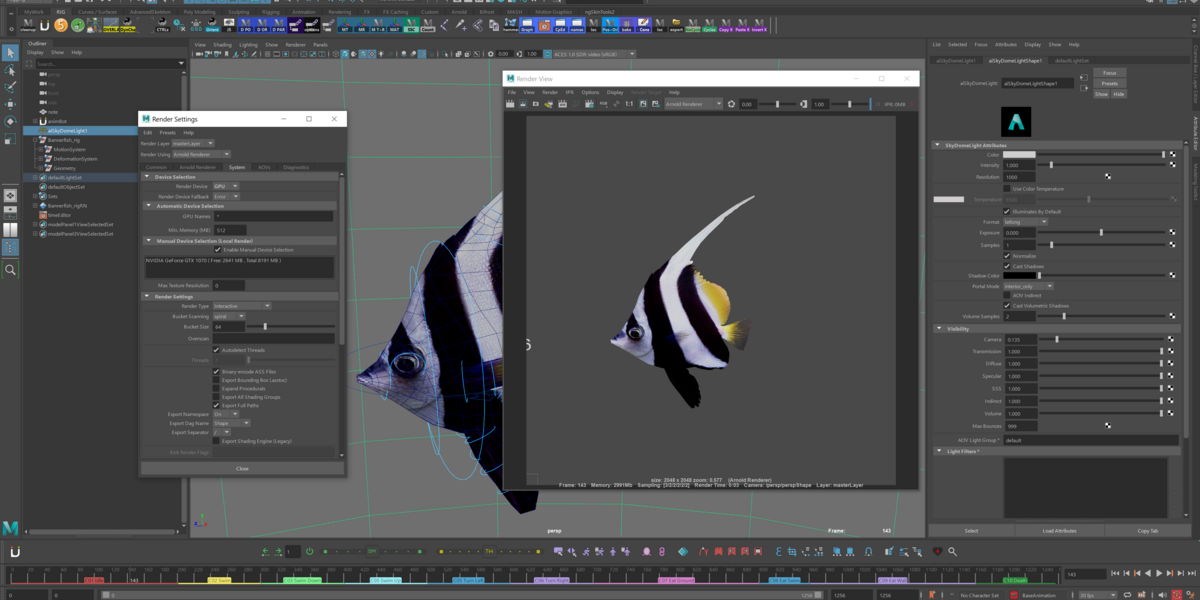This screenshot has height=600, width=1200.
Task: Click the render current frame icon in Render View
Action: 512,104
